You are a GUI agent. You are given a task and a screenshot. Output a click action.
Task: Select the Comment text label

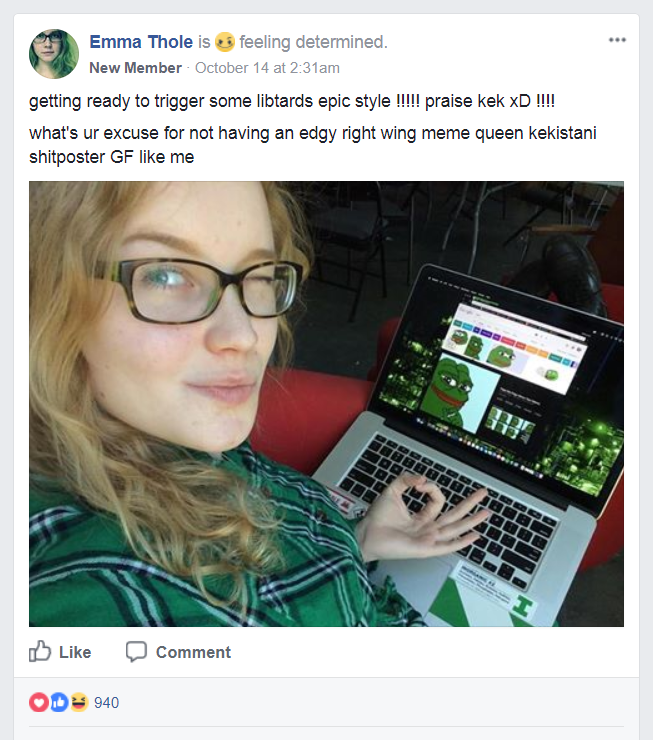(x=193, y=652)
